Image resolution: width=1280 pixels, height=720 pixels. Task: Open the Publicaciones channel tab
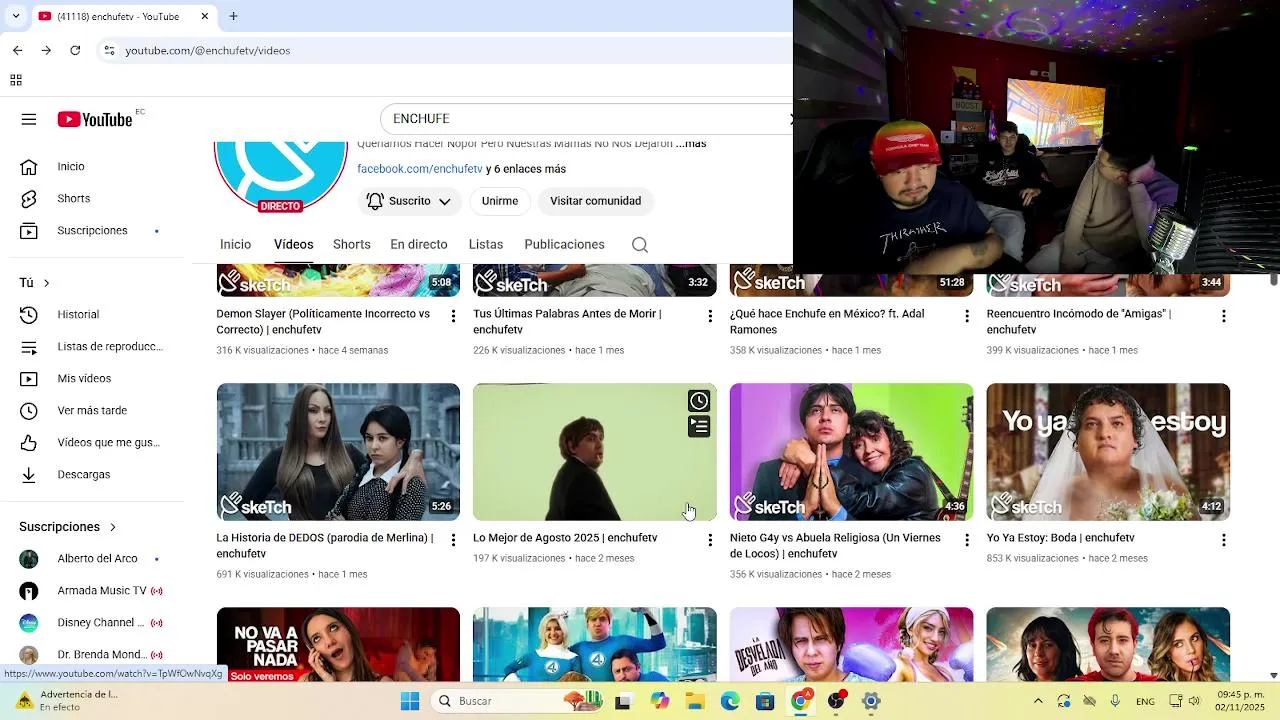565,245
